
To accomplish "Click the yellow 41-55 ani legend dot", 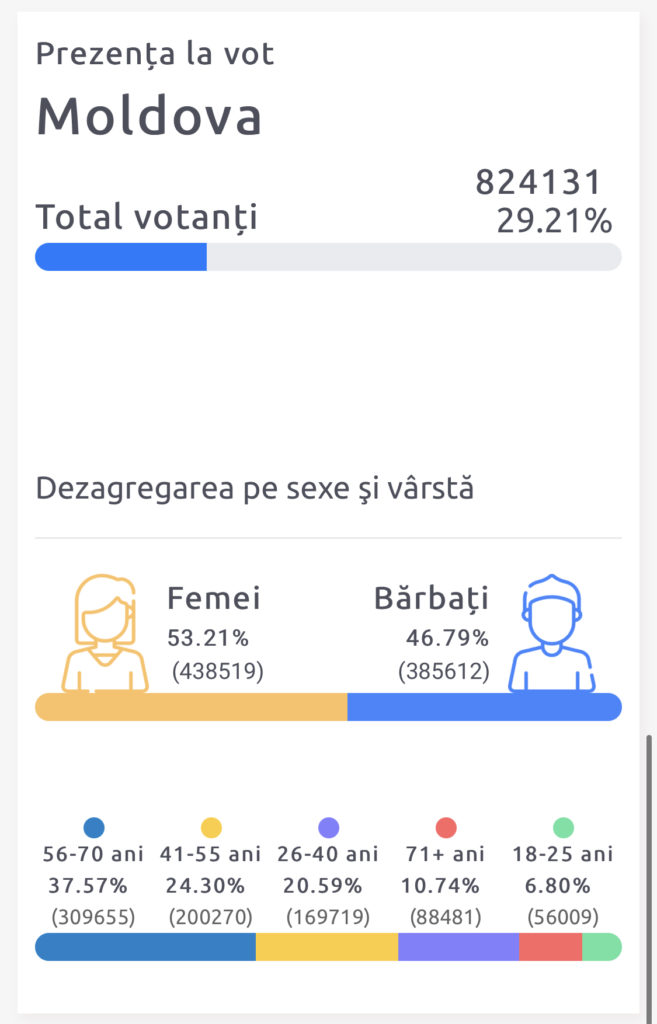I will coord(211,828).
